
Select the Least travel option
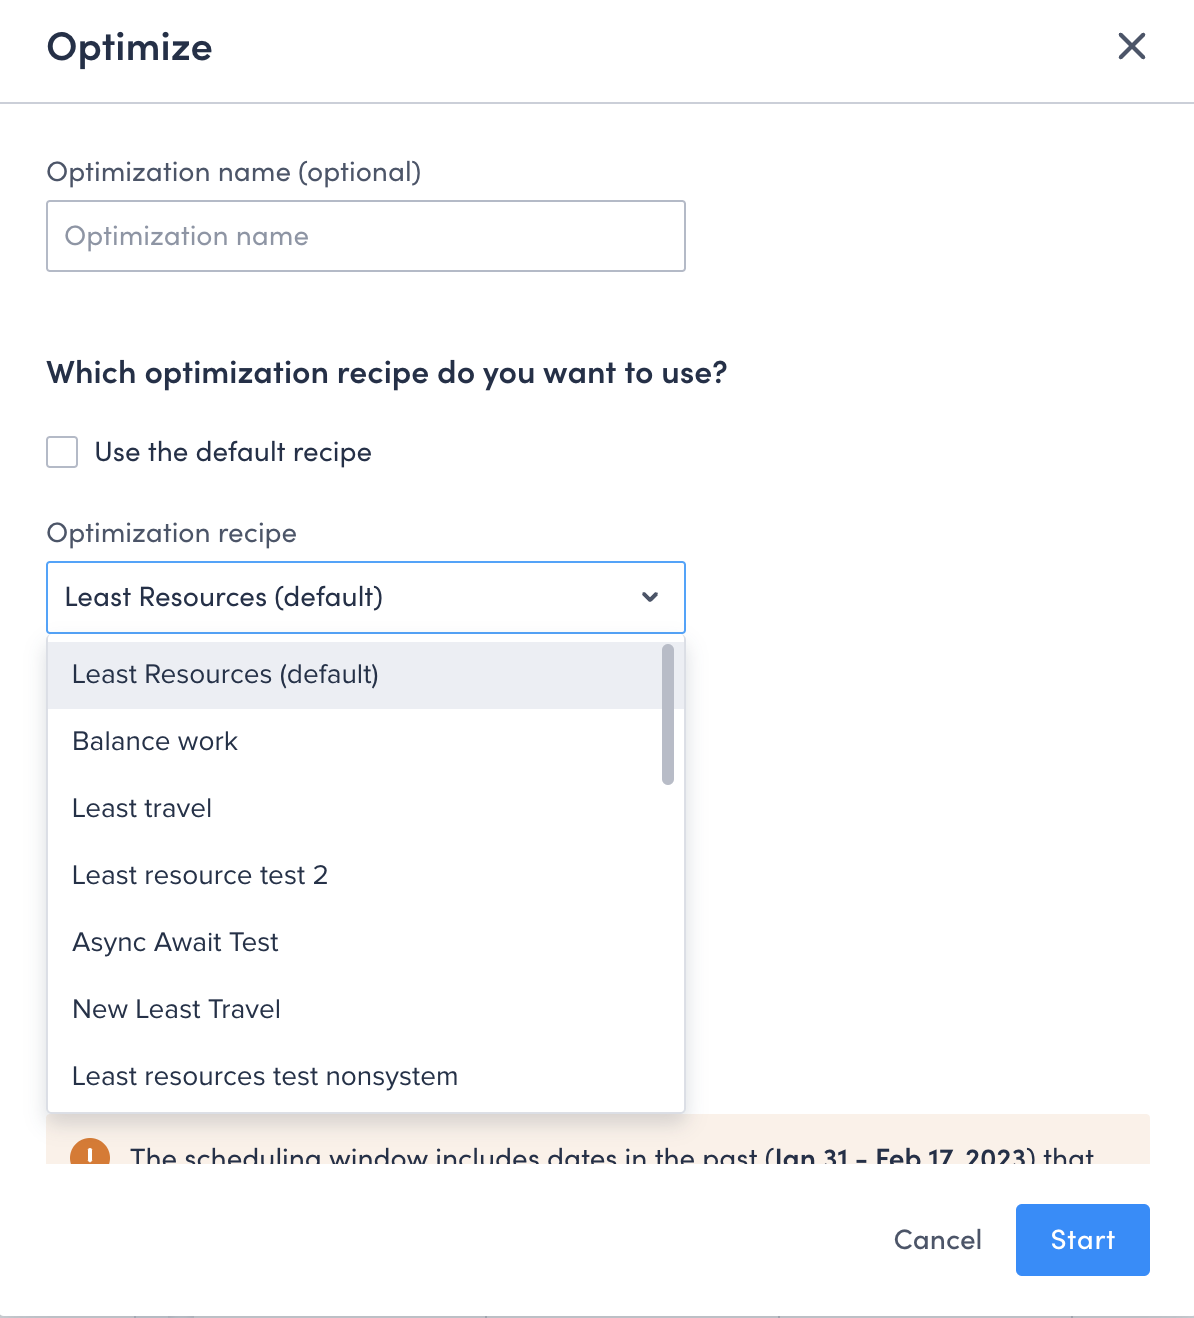point(141,808)
